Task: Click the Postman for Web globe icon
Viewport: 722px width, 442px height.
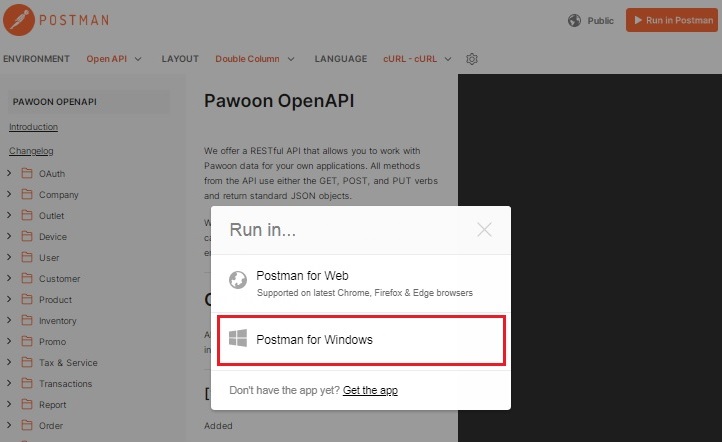Action: click(x=238, y=279)
